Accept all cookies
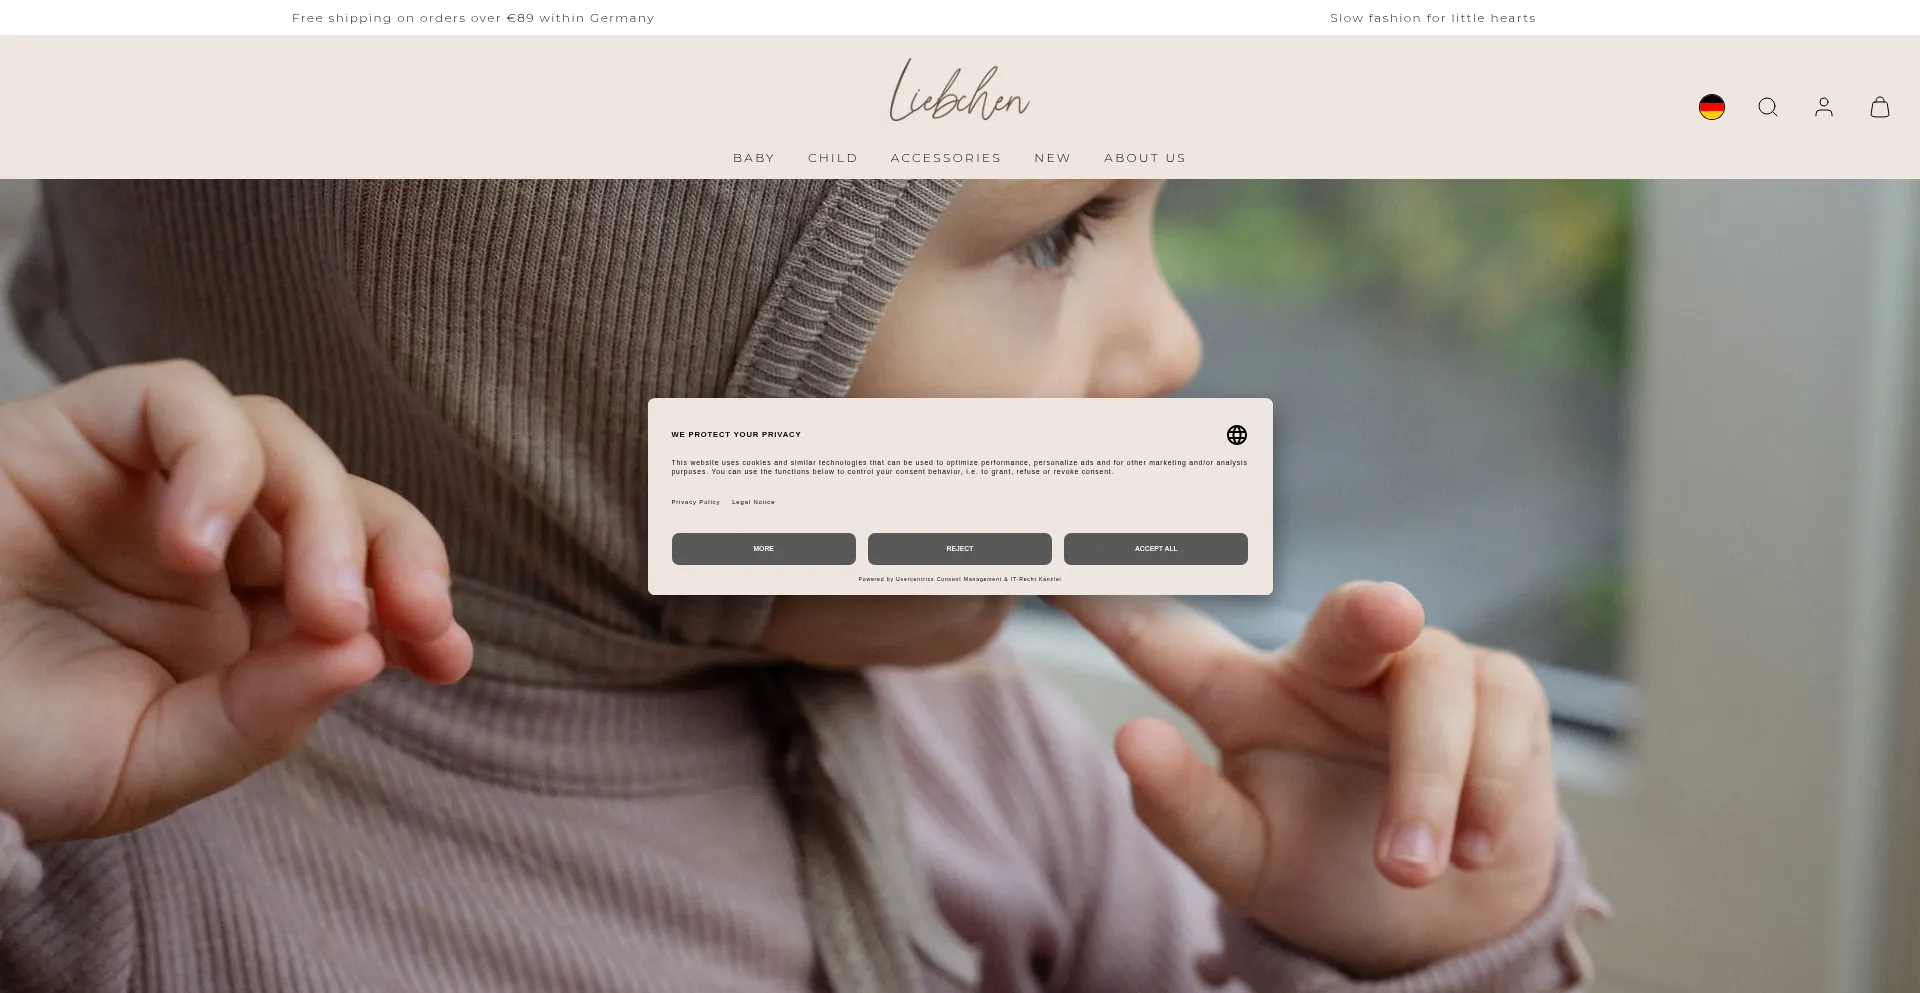 [1155, 549]
